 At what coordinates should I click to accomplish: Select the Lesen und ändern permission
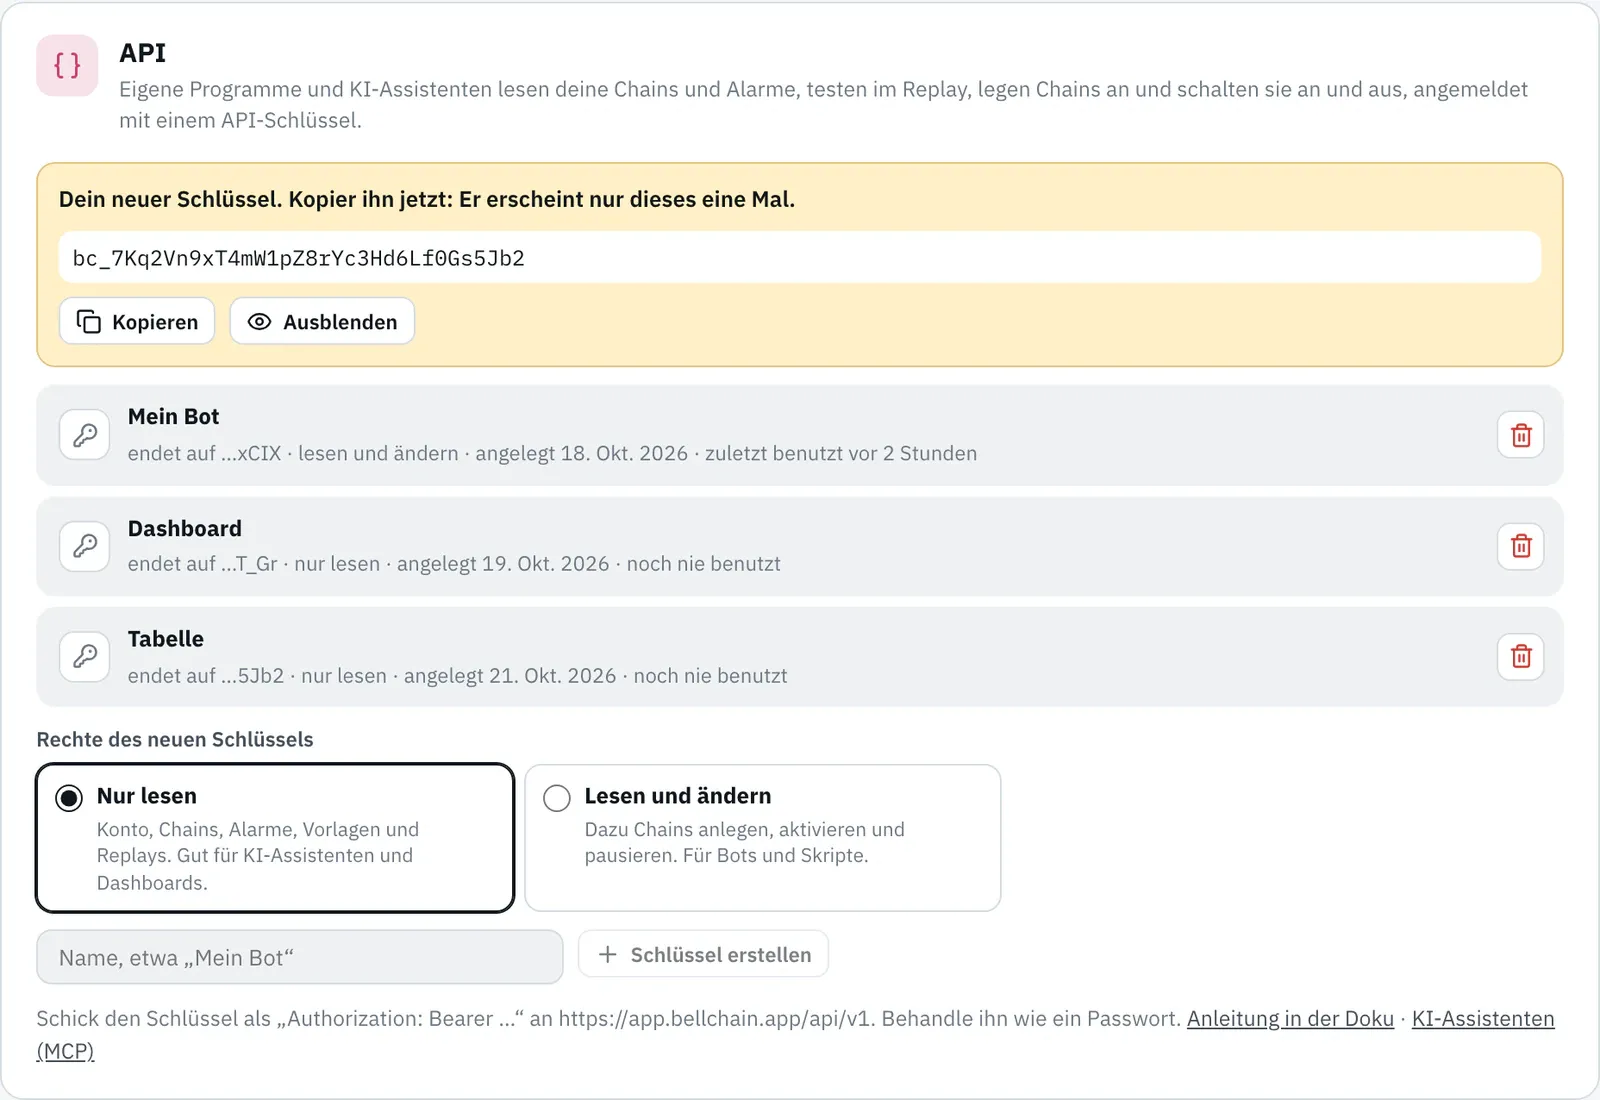coord(763,838)
